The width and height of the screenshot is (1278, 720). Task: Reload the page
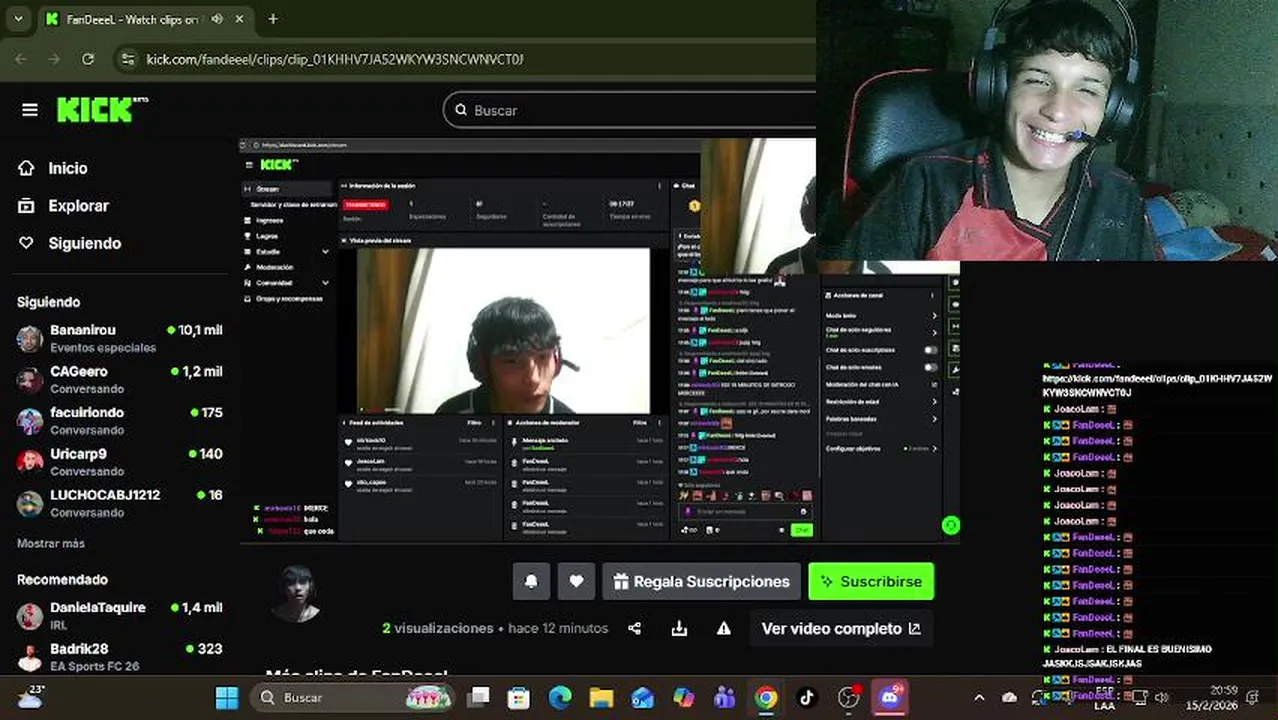pyautogui.click(x=88, y=59)
